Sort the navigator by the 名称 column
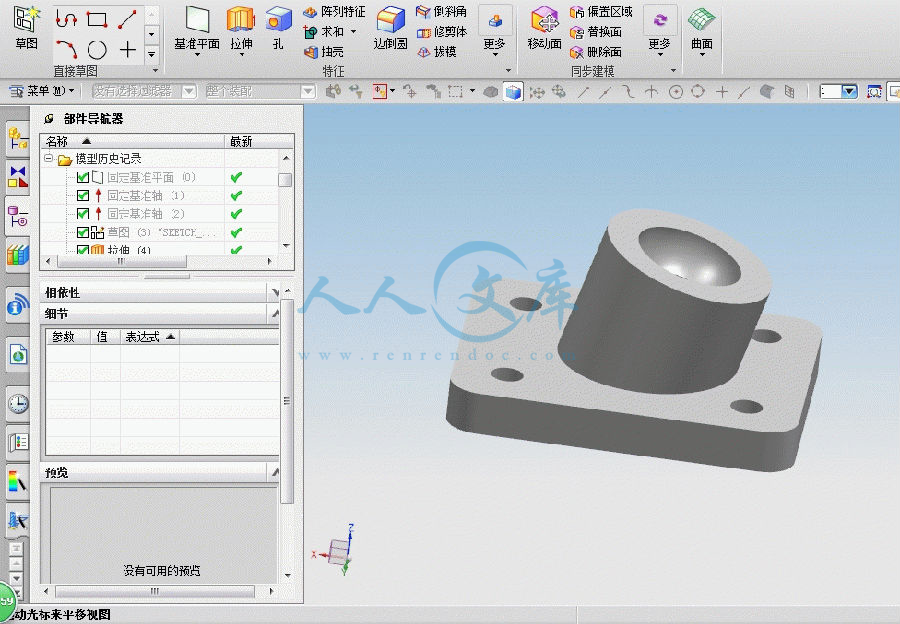900x624 pixels. pyautogui.click(x=132, y=141)
